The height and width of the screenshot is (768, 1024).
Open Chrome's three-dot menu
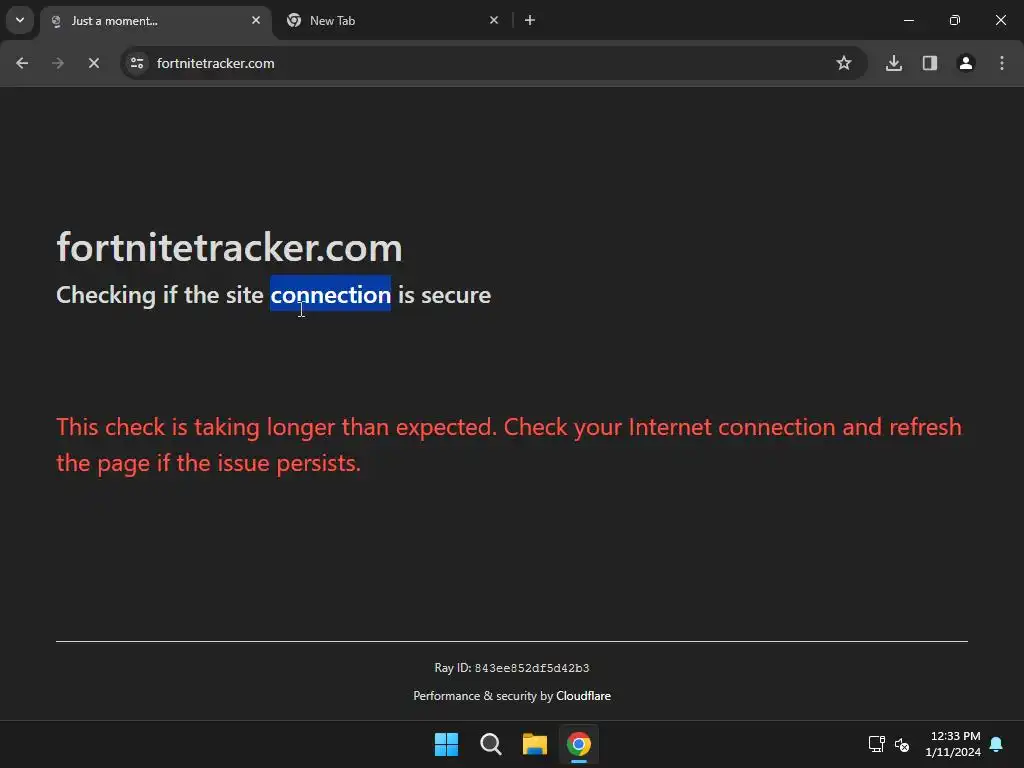click(x=1002, y=63)
